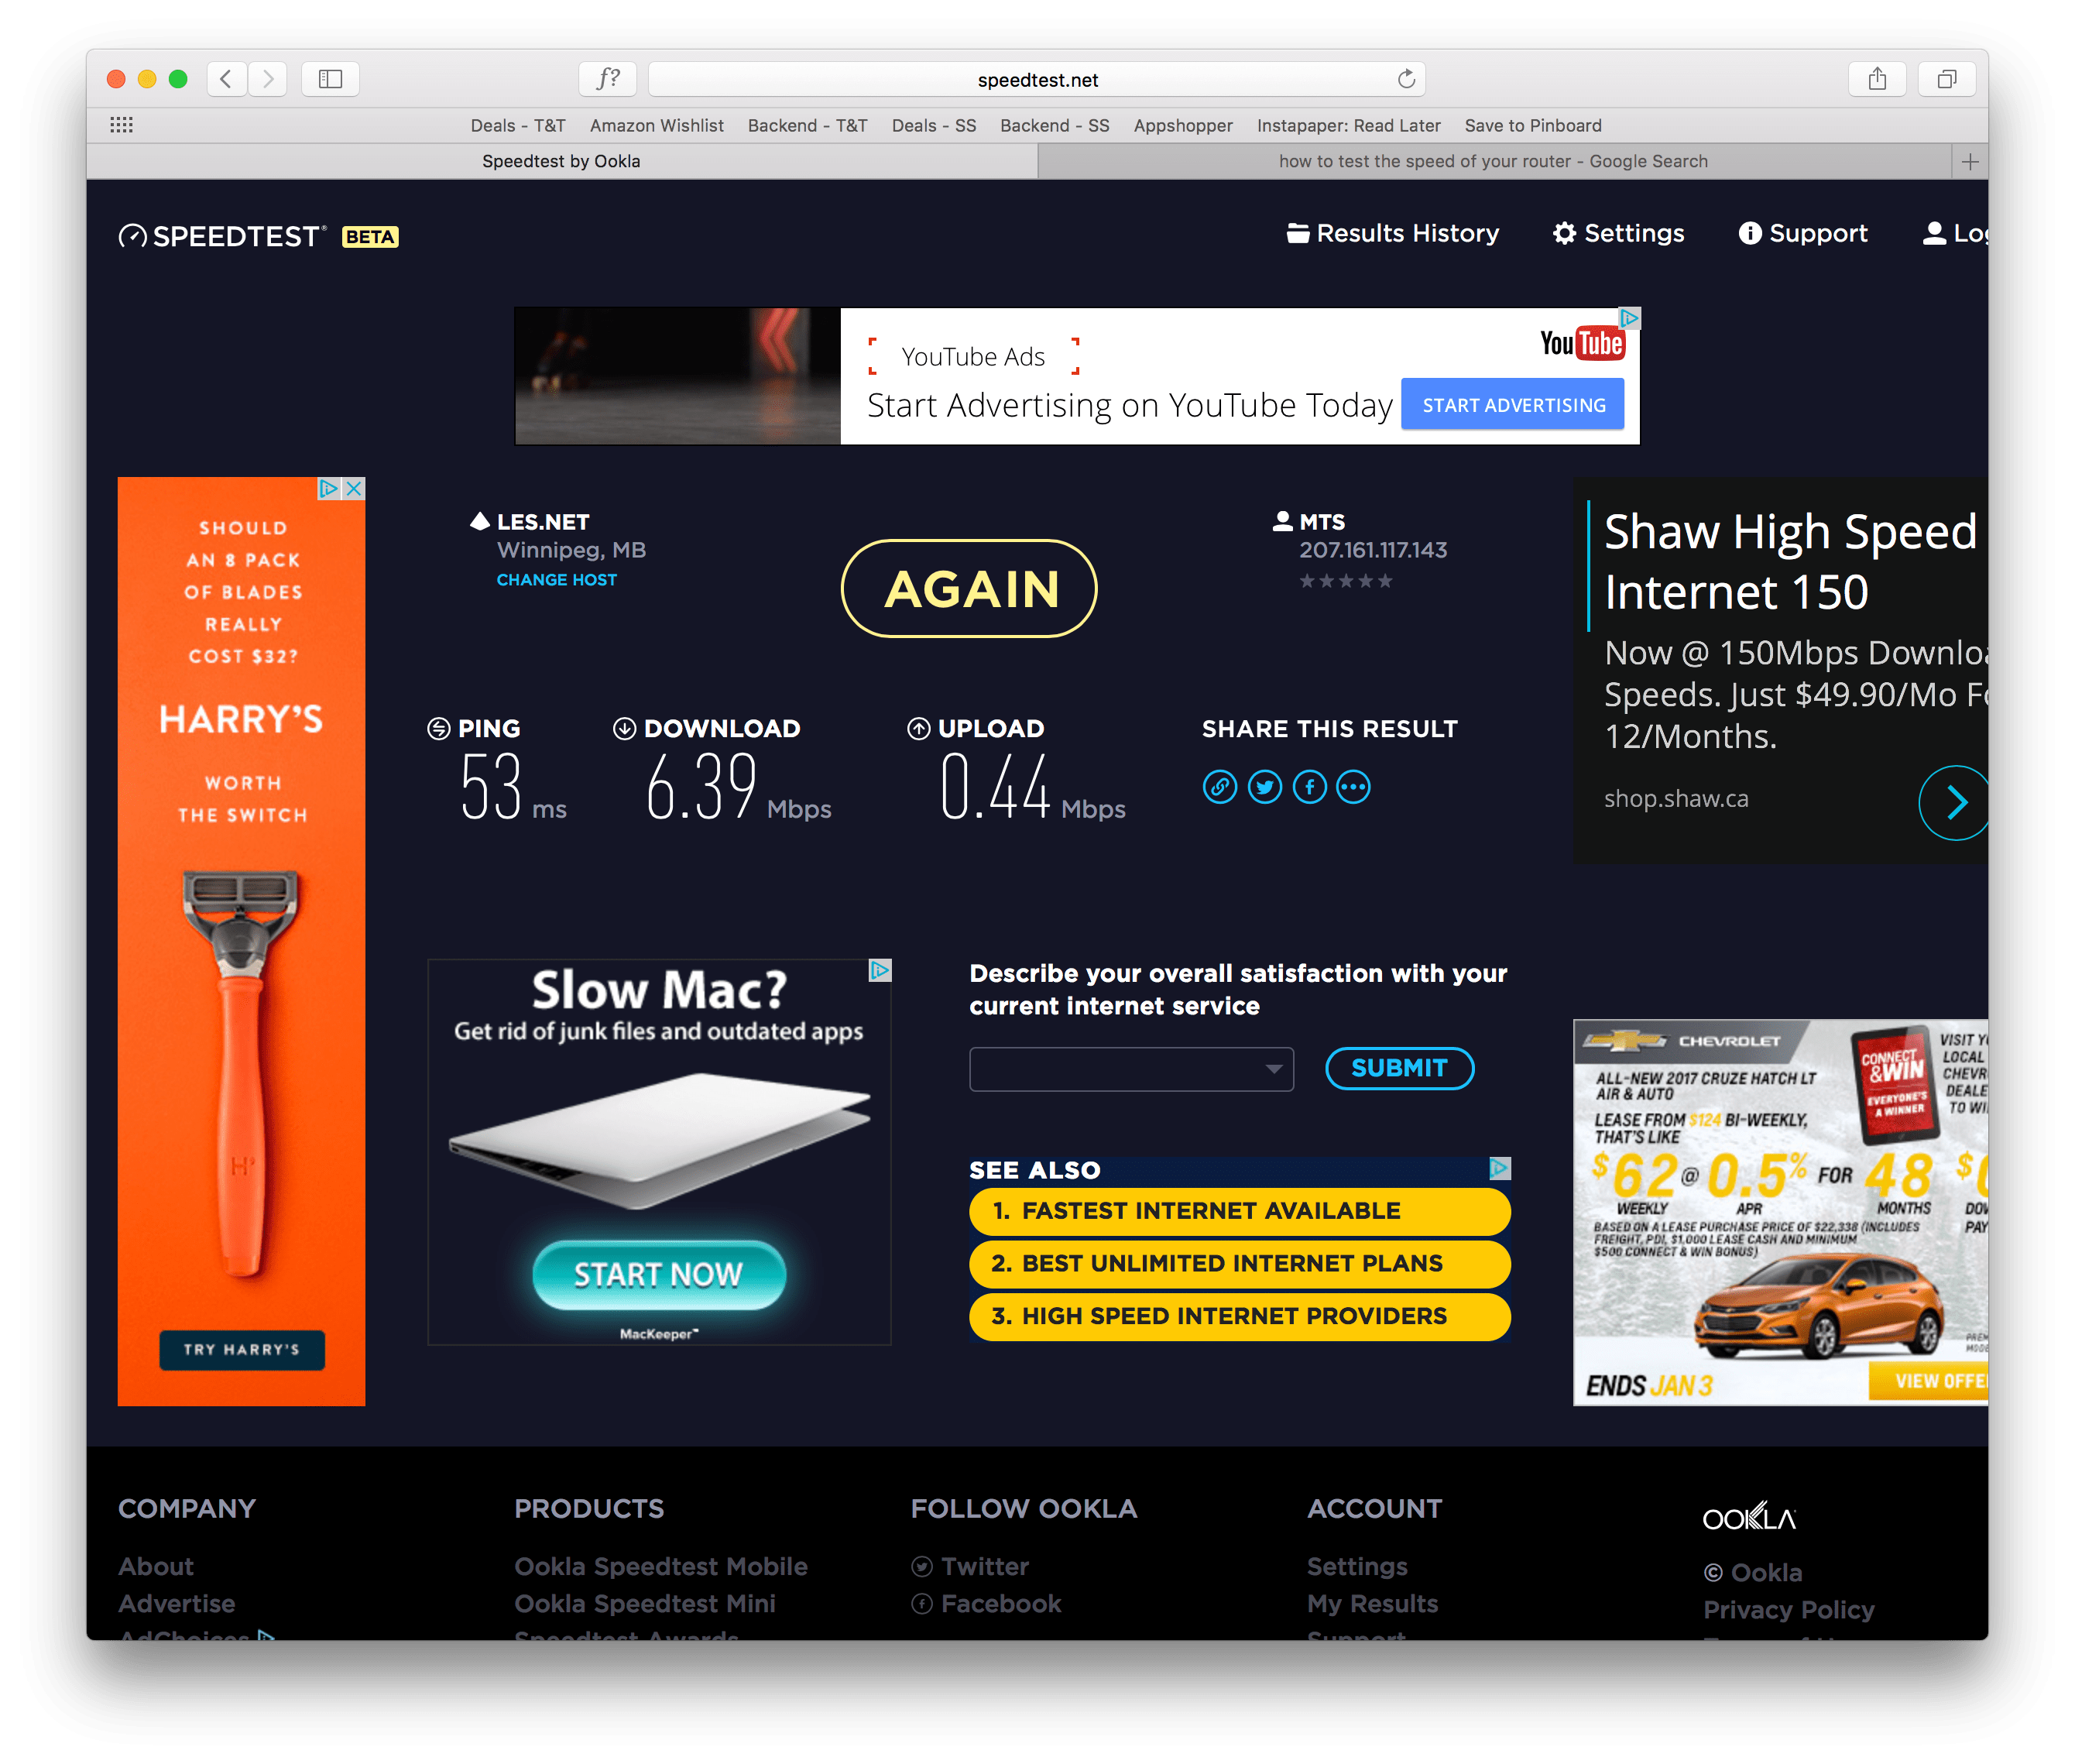The height and width of the screenshot is (1764, 2075).
Task: Open the Top Sites grid icon
Action: (122, 125)
